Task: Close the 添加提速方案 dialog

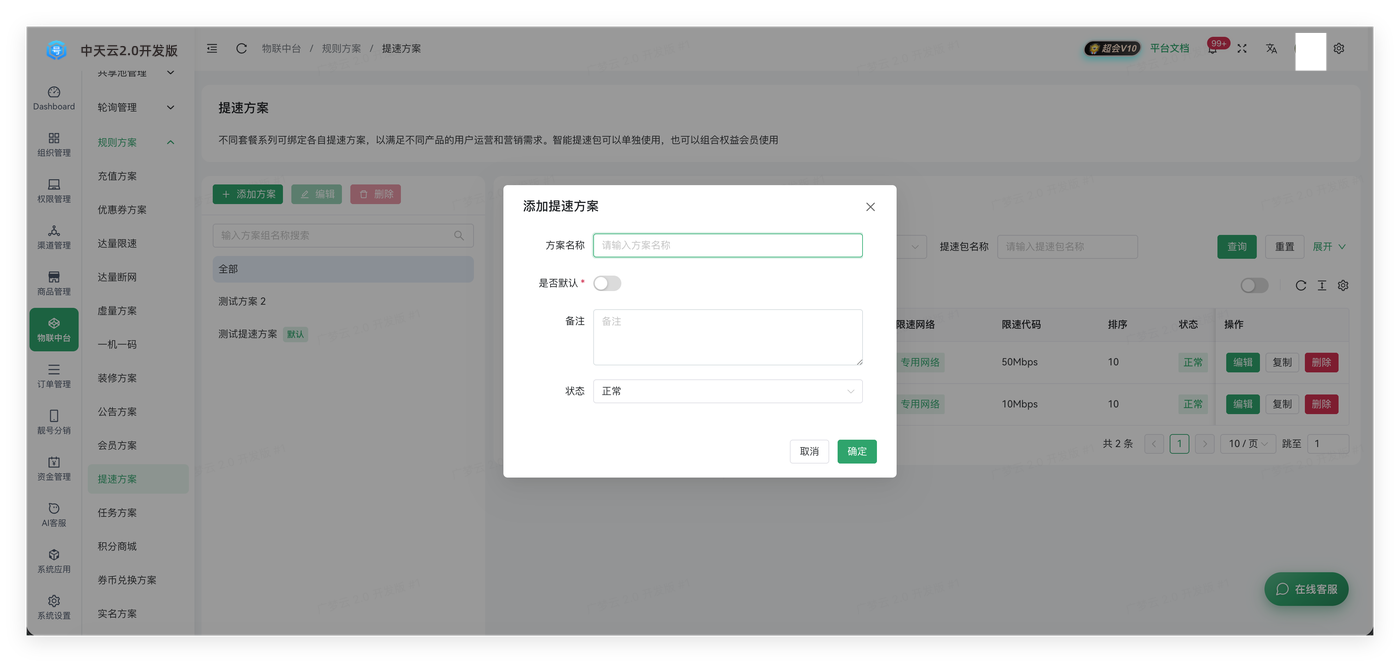Action: click(x=870, y=207)
